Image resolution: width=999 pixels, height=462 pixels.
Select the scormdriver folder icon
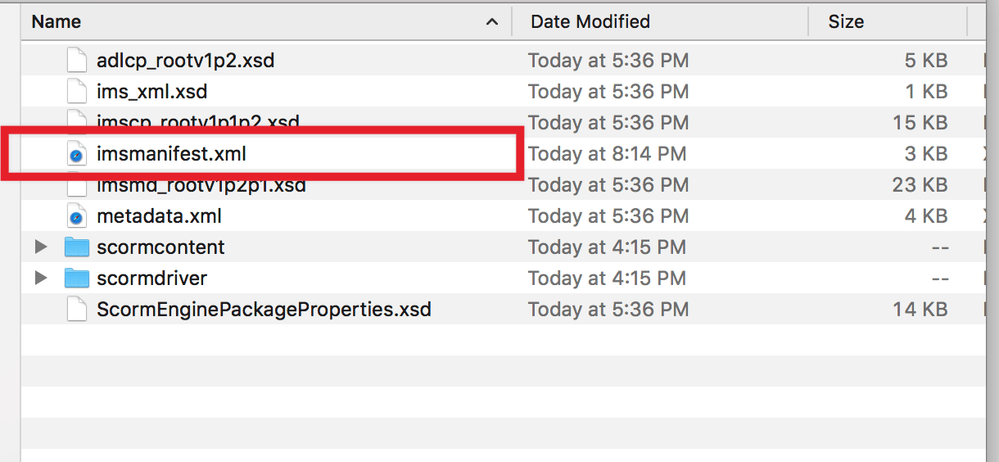(77, 278)
